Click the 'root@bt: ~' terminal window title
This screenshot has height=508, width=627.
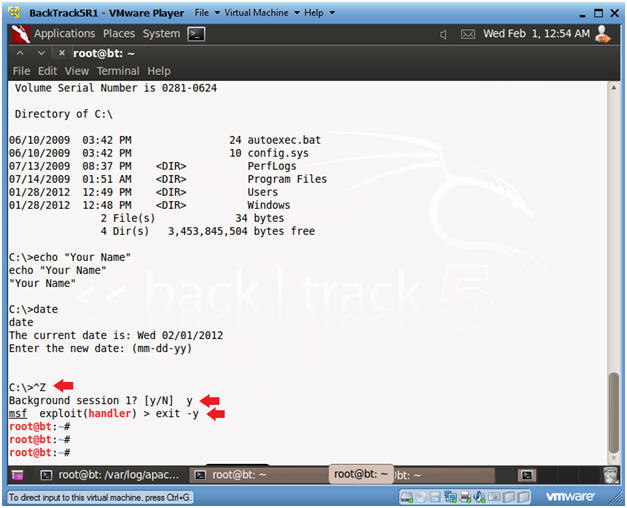(x=104, y=53)
